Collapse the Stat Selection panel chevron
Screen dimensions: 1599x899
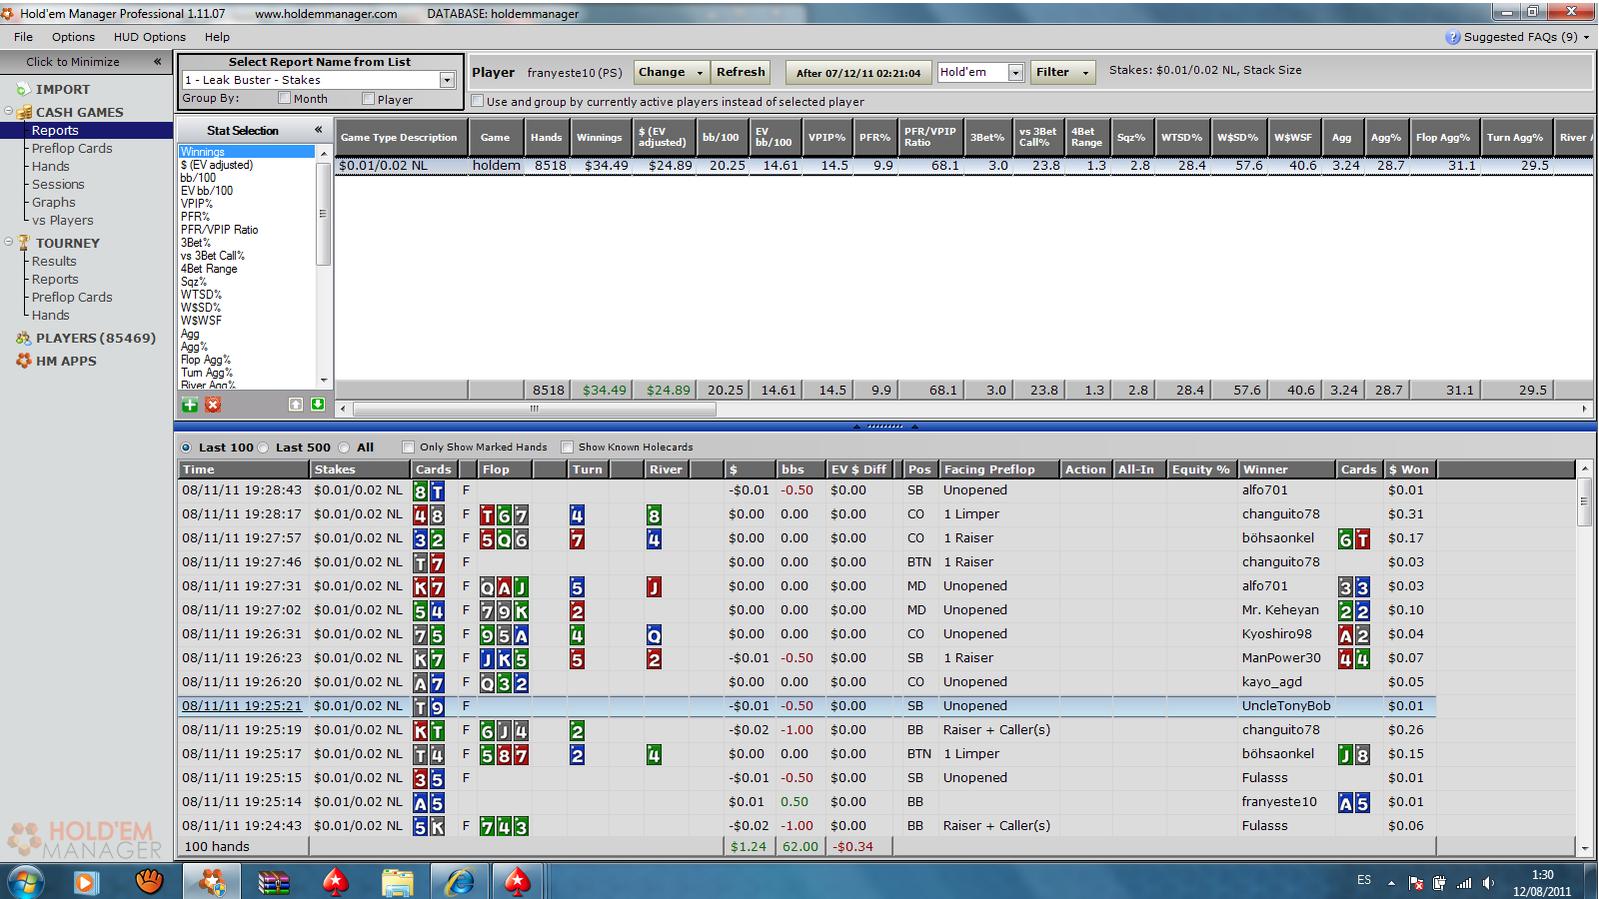coord(319,130)
